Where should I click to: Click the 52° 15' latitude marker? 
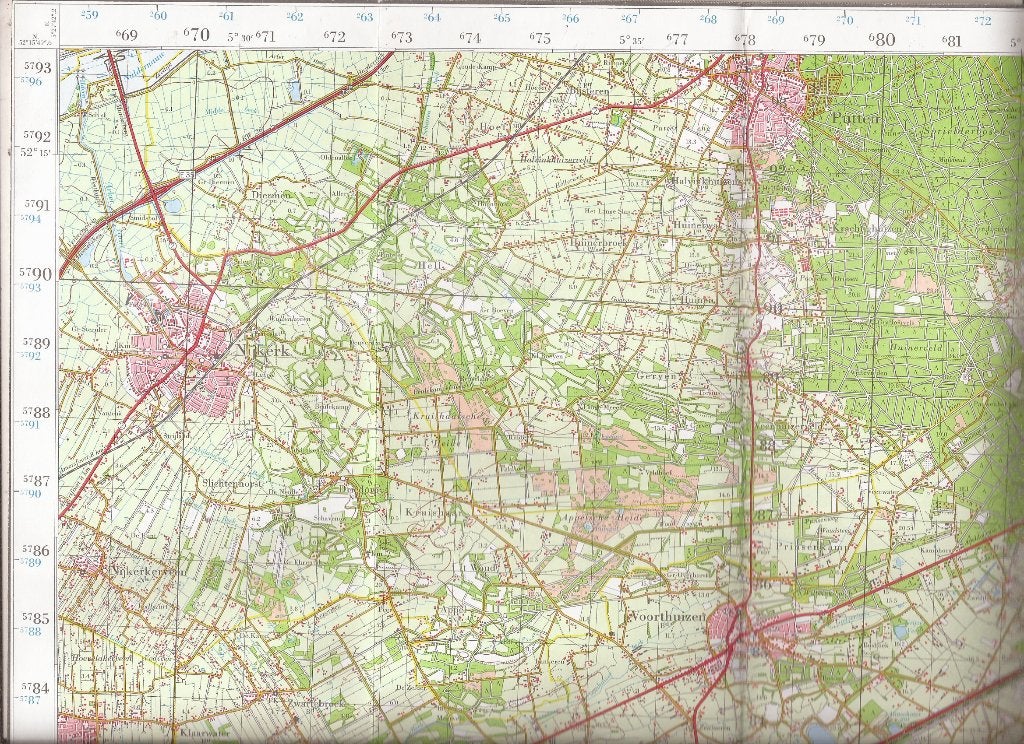(36, 152)
